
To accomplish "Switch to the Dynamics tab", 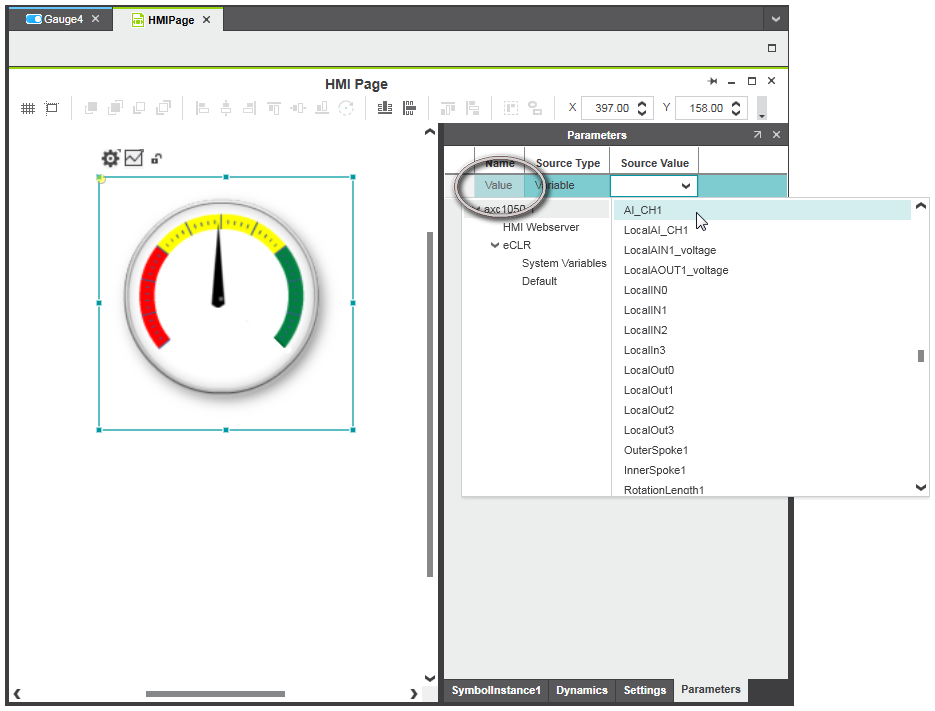I will tap(581, 690).
